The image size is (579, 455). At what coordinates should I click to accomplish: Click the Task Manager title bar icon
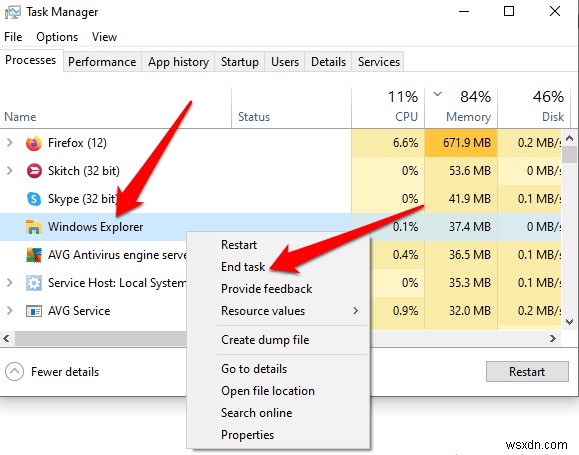13,11
